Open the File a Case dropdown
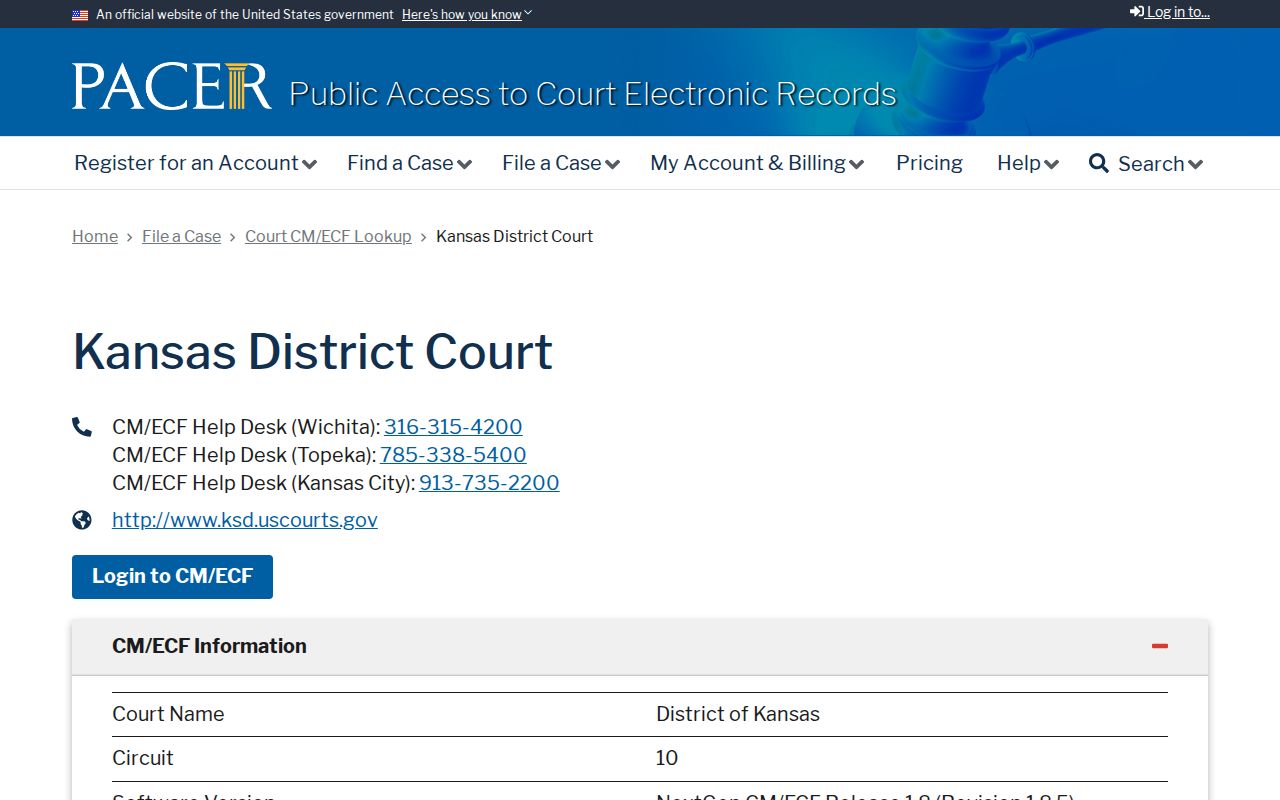 [x=561, y=163]
